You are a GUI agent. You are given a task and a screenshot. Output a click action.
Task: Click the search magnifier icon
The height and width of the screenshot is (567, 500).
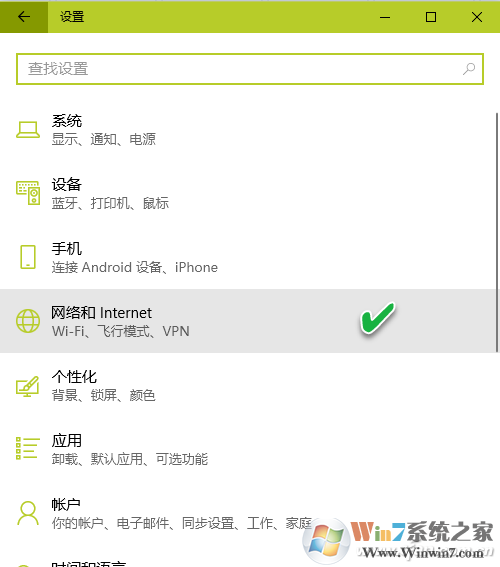pyautogui.click(x=469, y=69)
